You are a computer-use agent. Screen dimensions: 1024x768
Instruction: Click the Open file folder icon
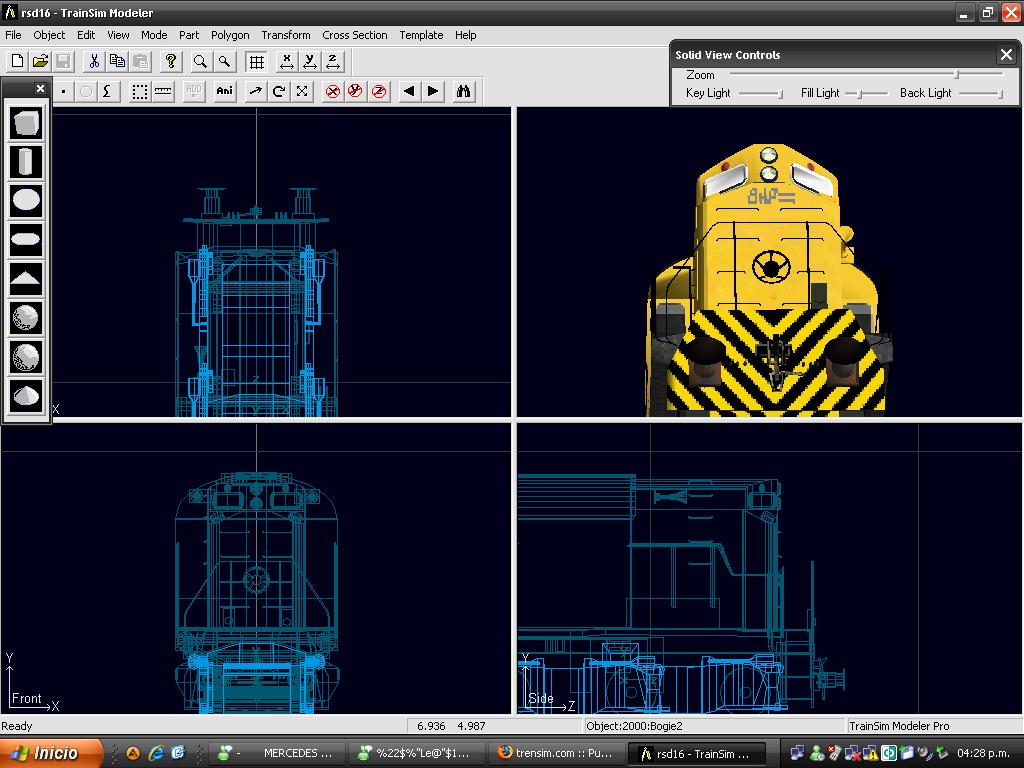40,62
